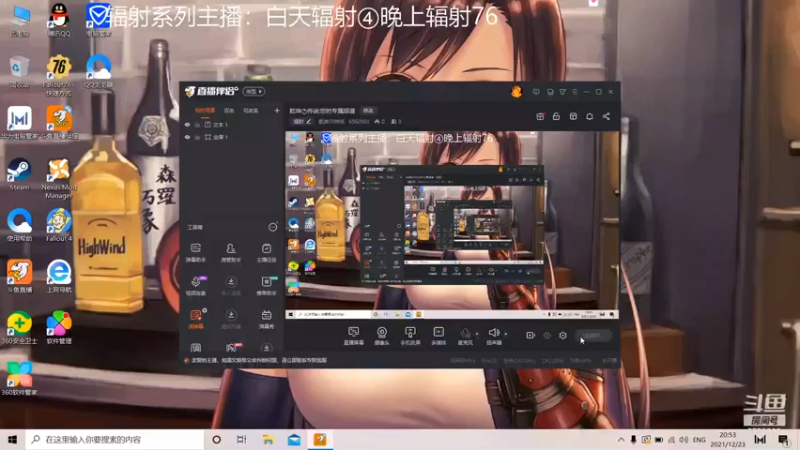Click the shirt skin icon in title bar
The width and height of the screenshot is (800, 450).
[x=562, y=92]
